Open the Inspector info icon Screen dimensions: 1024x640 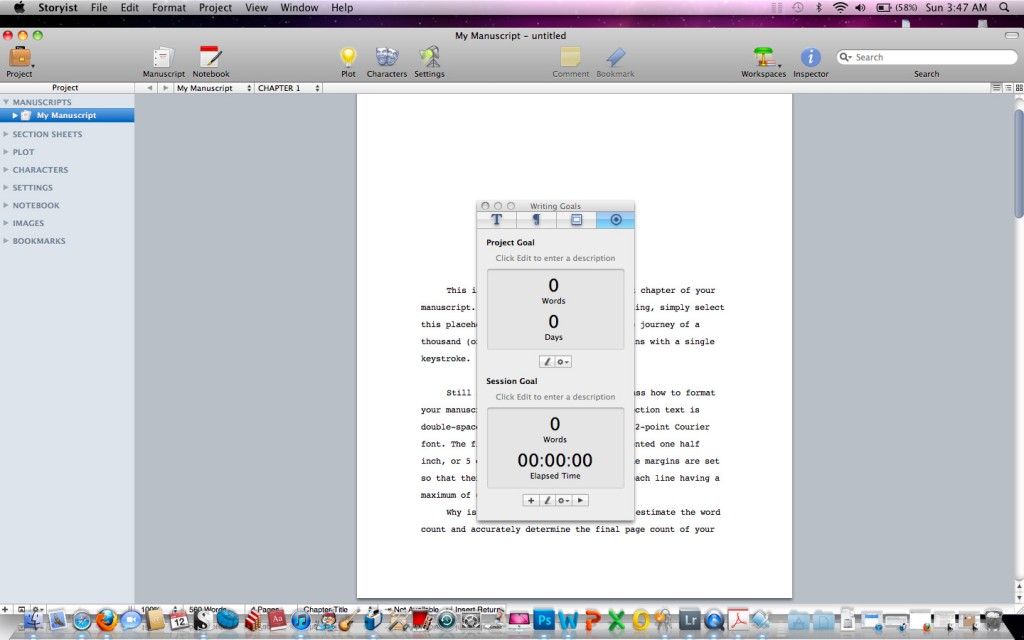pyautogui.click(x=810, y=57)
